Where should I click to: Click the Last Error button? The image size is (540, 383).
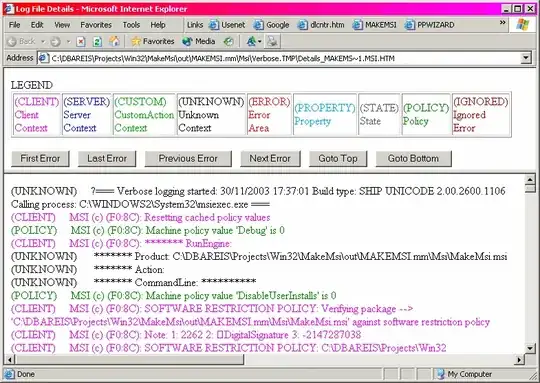[107, 158]
